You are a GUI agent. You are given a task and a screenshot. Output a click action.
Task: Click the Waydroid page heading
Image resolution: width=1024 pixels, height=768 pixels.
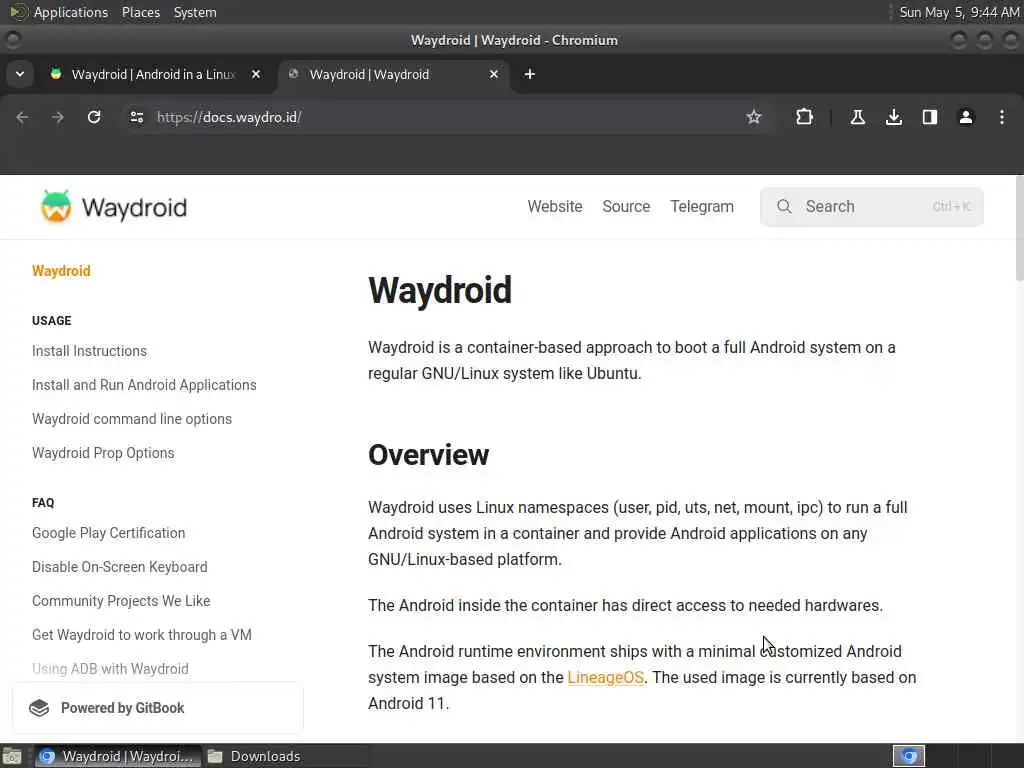pyautogui.click(x=440, y=290)
